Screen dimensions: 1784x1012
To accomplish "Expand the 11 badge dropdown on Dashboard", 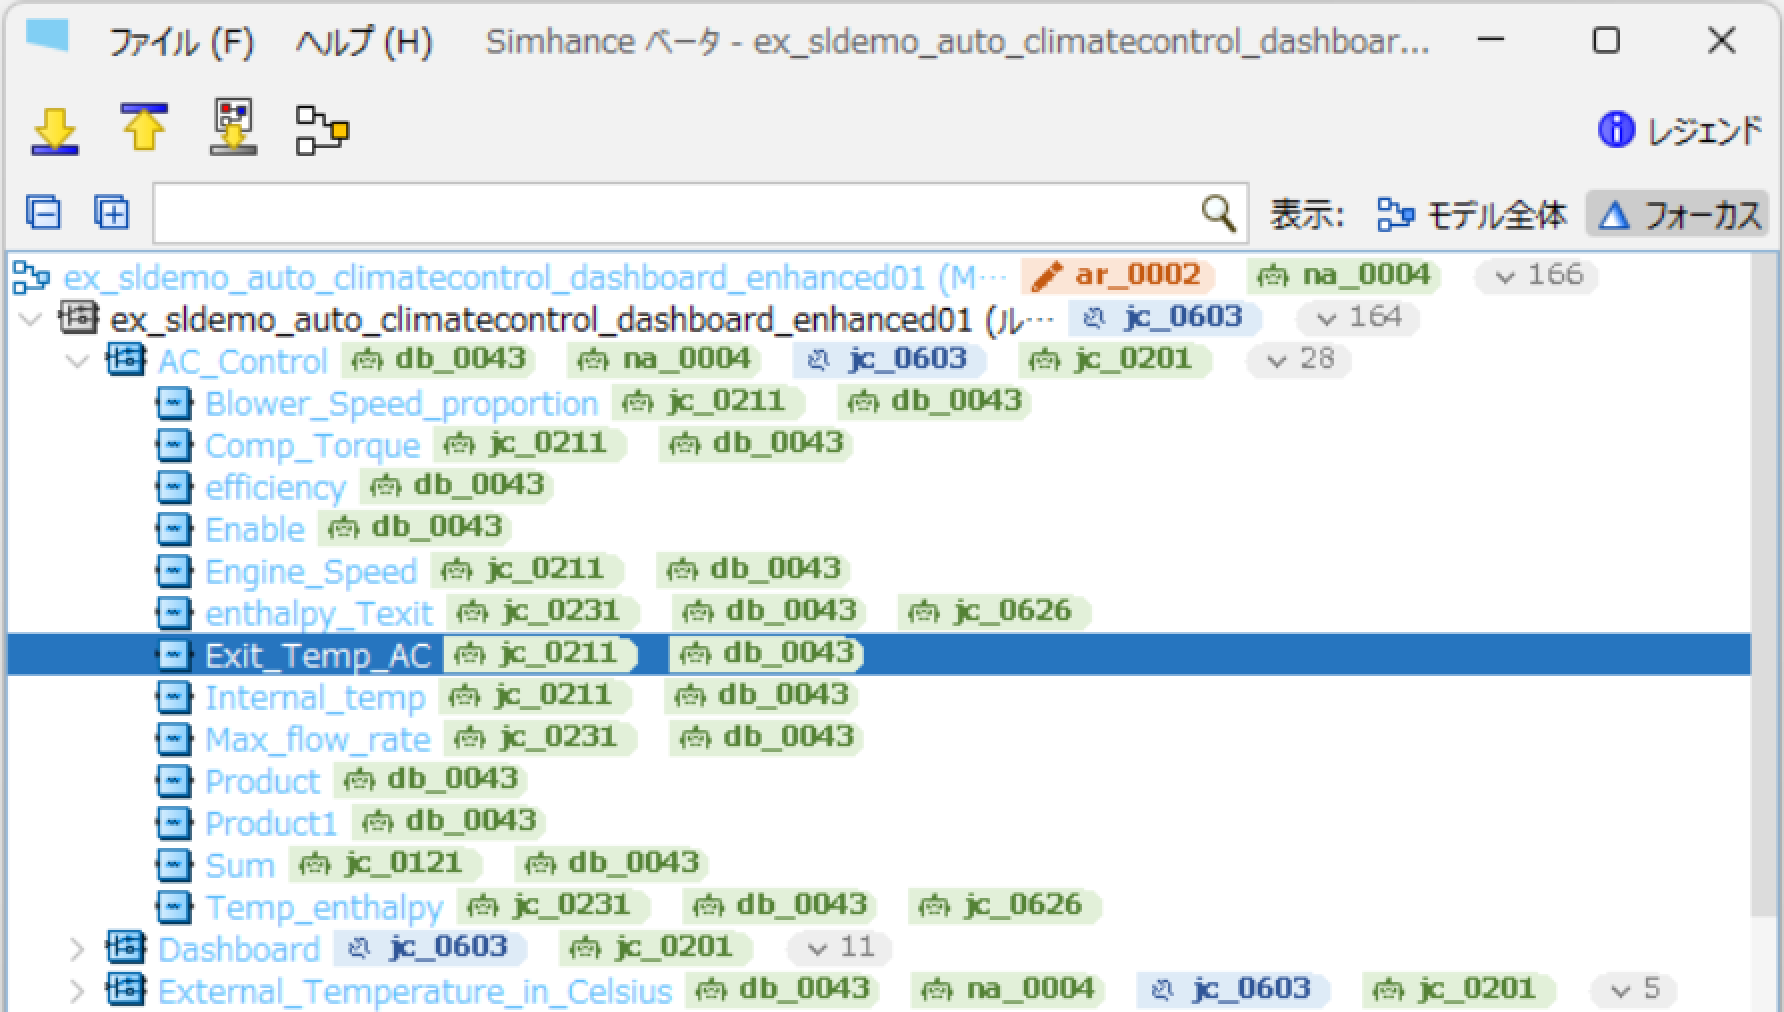I will coord(841,947).
